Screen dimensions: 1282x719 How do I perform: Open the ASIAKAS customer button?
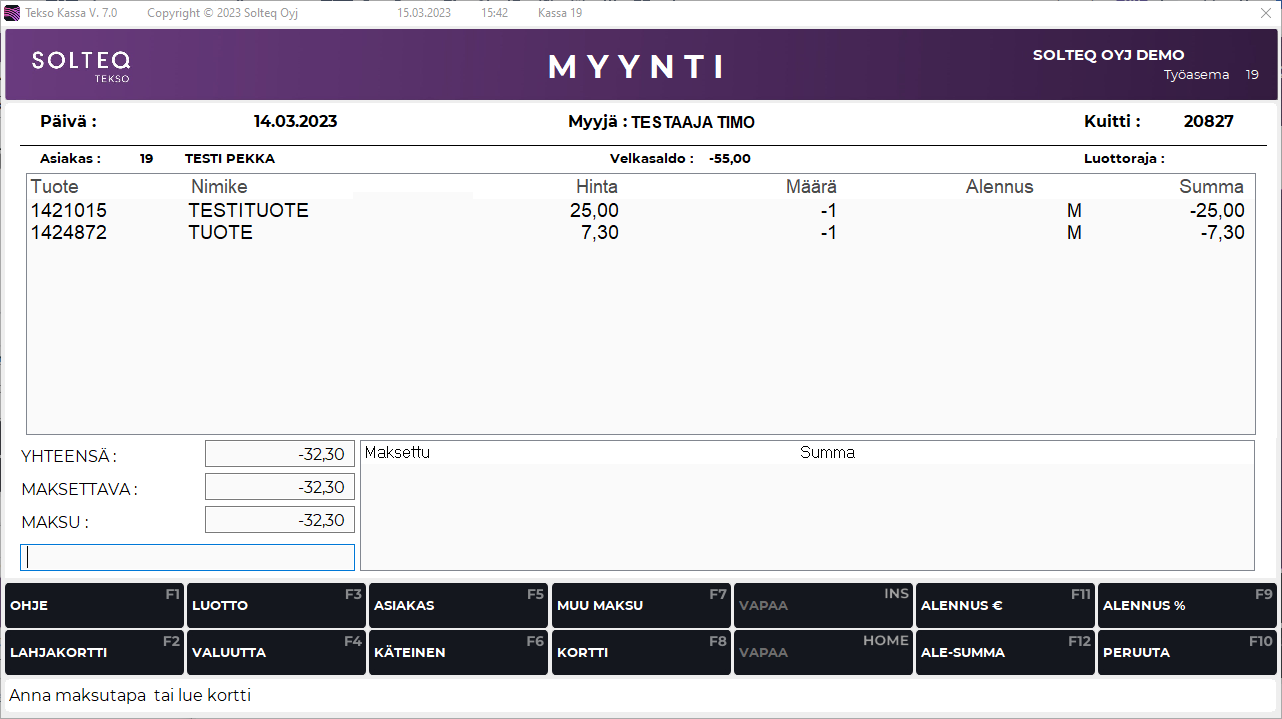pyautogui.click(x=458, y=606)
